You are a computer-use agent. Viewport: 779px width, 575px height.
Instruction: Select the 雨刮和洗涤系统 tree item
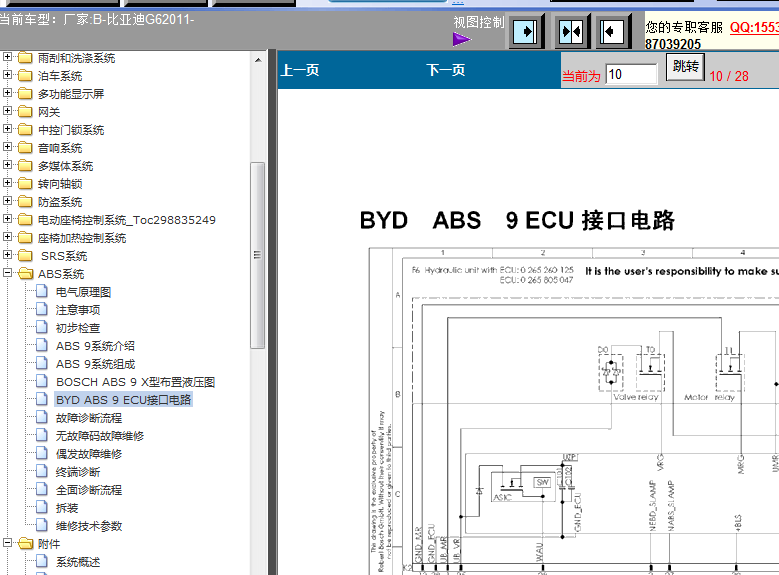click(x=77, y=58)
